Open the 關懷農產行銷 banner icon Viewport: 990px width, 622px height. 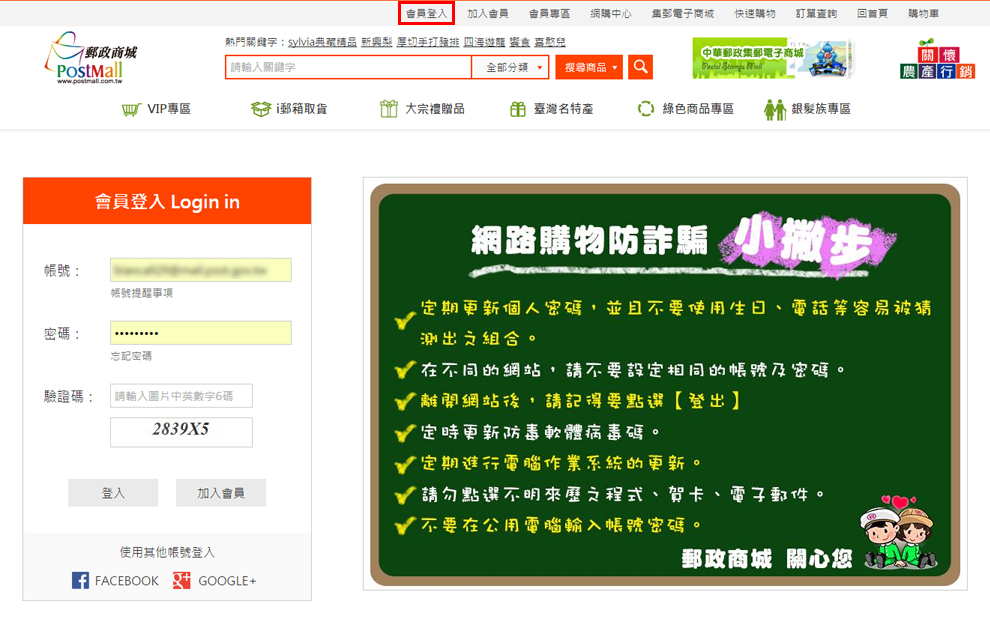(938, 59)
